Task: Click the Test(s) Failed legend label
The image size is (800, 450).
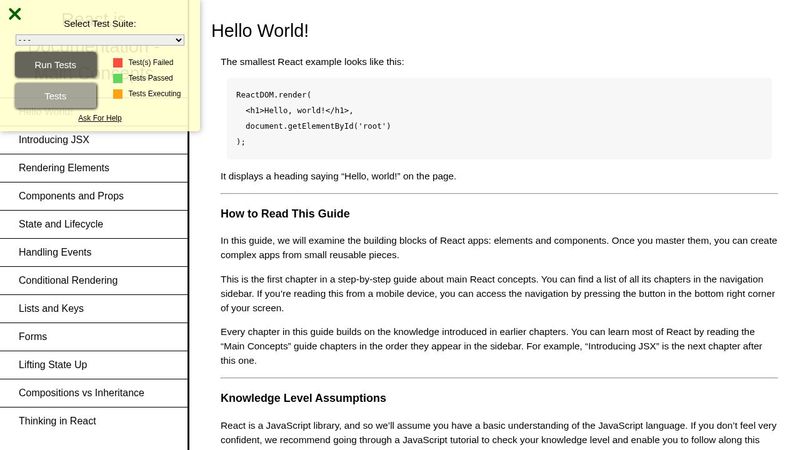Action: (x=151, y=62)
